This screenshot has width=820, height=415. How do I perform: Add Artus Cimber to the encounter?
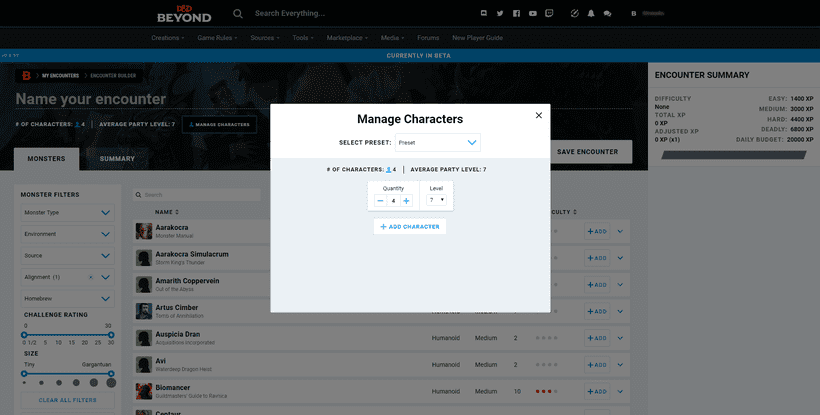(x=597, y=311)
